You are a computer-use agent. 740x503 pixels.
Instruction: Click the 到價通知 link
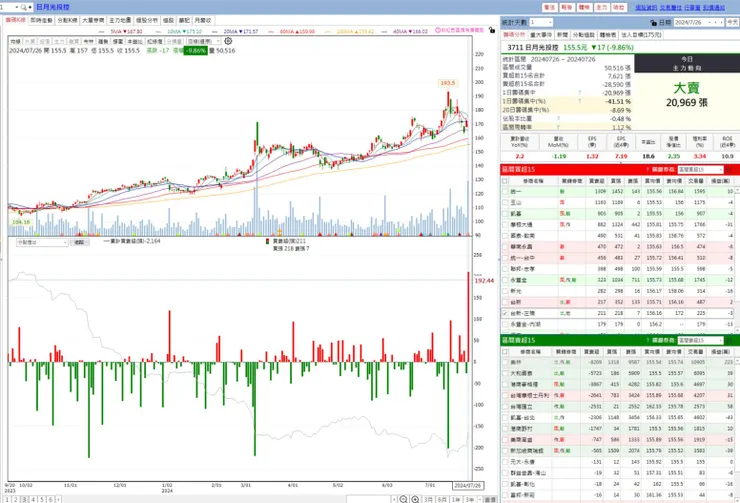[714, 8]
